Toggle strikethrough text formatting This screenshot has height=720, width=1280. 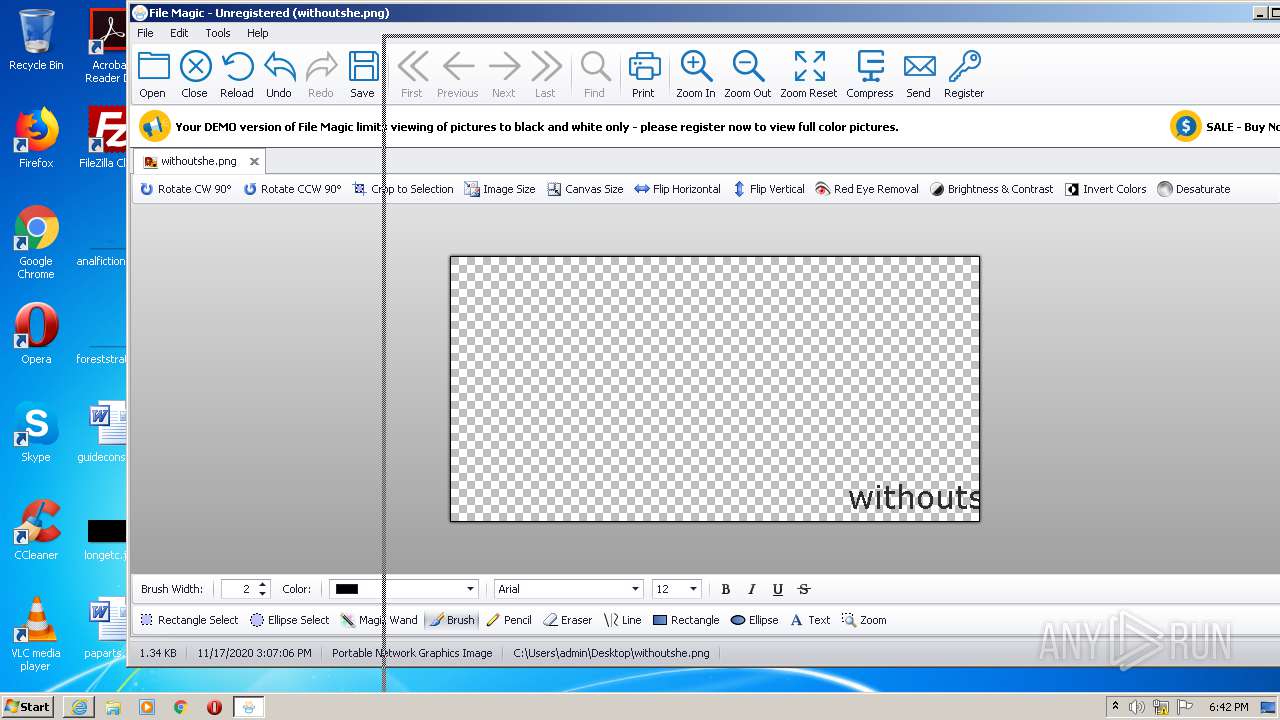pyautogui.click(x=804, y=589)
